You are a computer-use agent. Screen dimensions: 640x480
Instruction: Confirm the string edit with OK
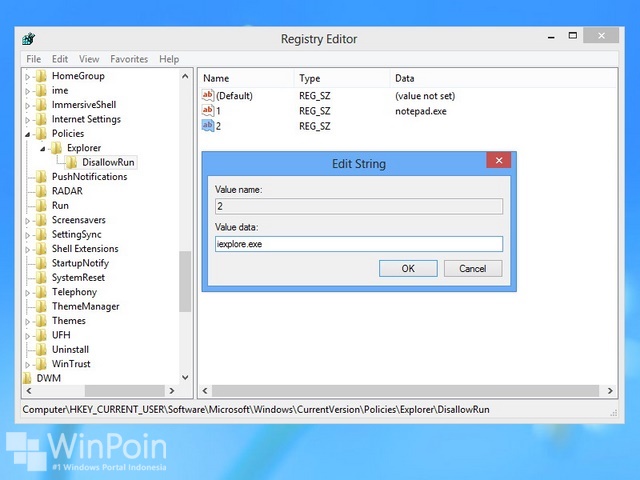408,269
